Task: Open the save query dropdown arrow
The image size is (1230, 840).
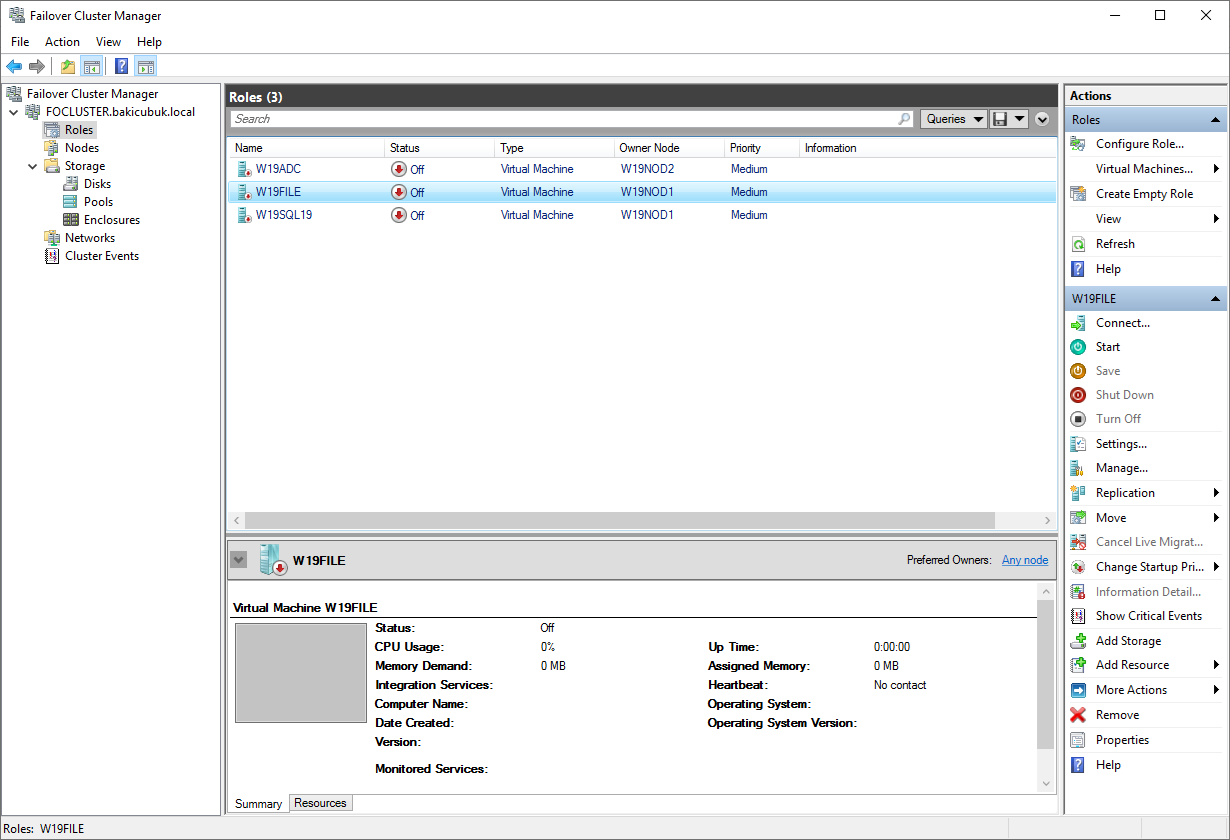Action: coord(1019,119)
